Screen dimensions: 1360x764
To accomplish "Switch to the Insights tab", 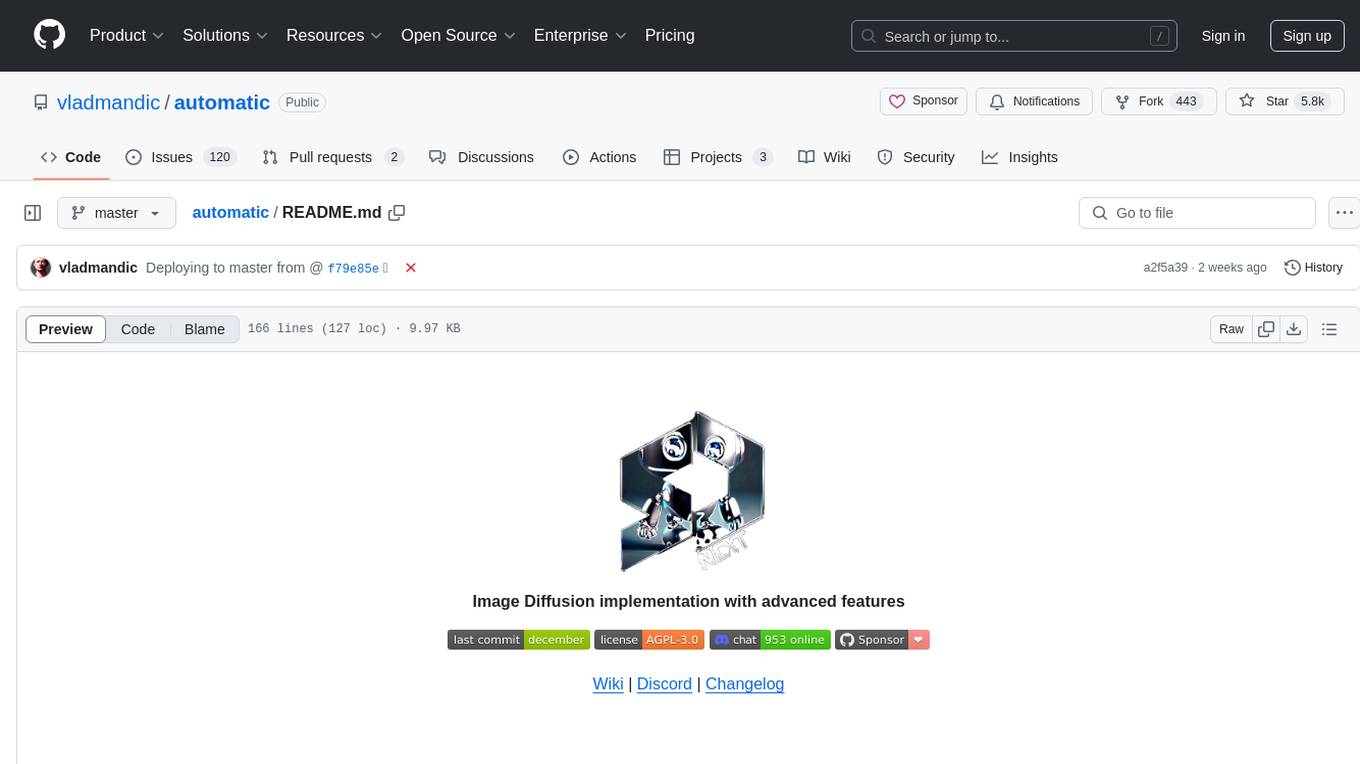I will (1020, 157).
